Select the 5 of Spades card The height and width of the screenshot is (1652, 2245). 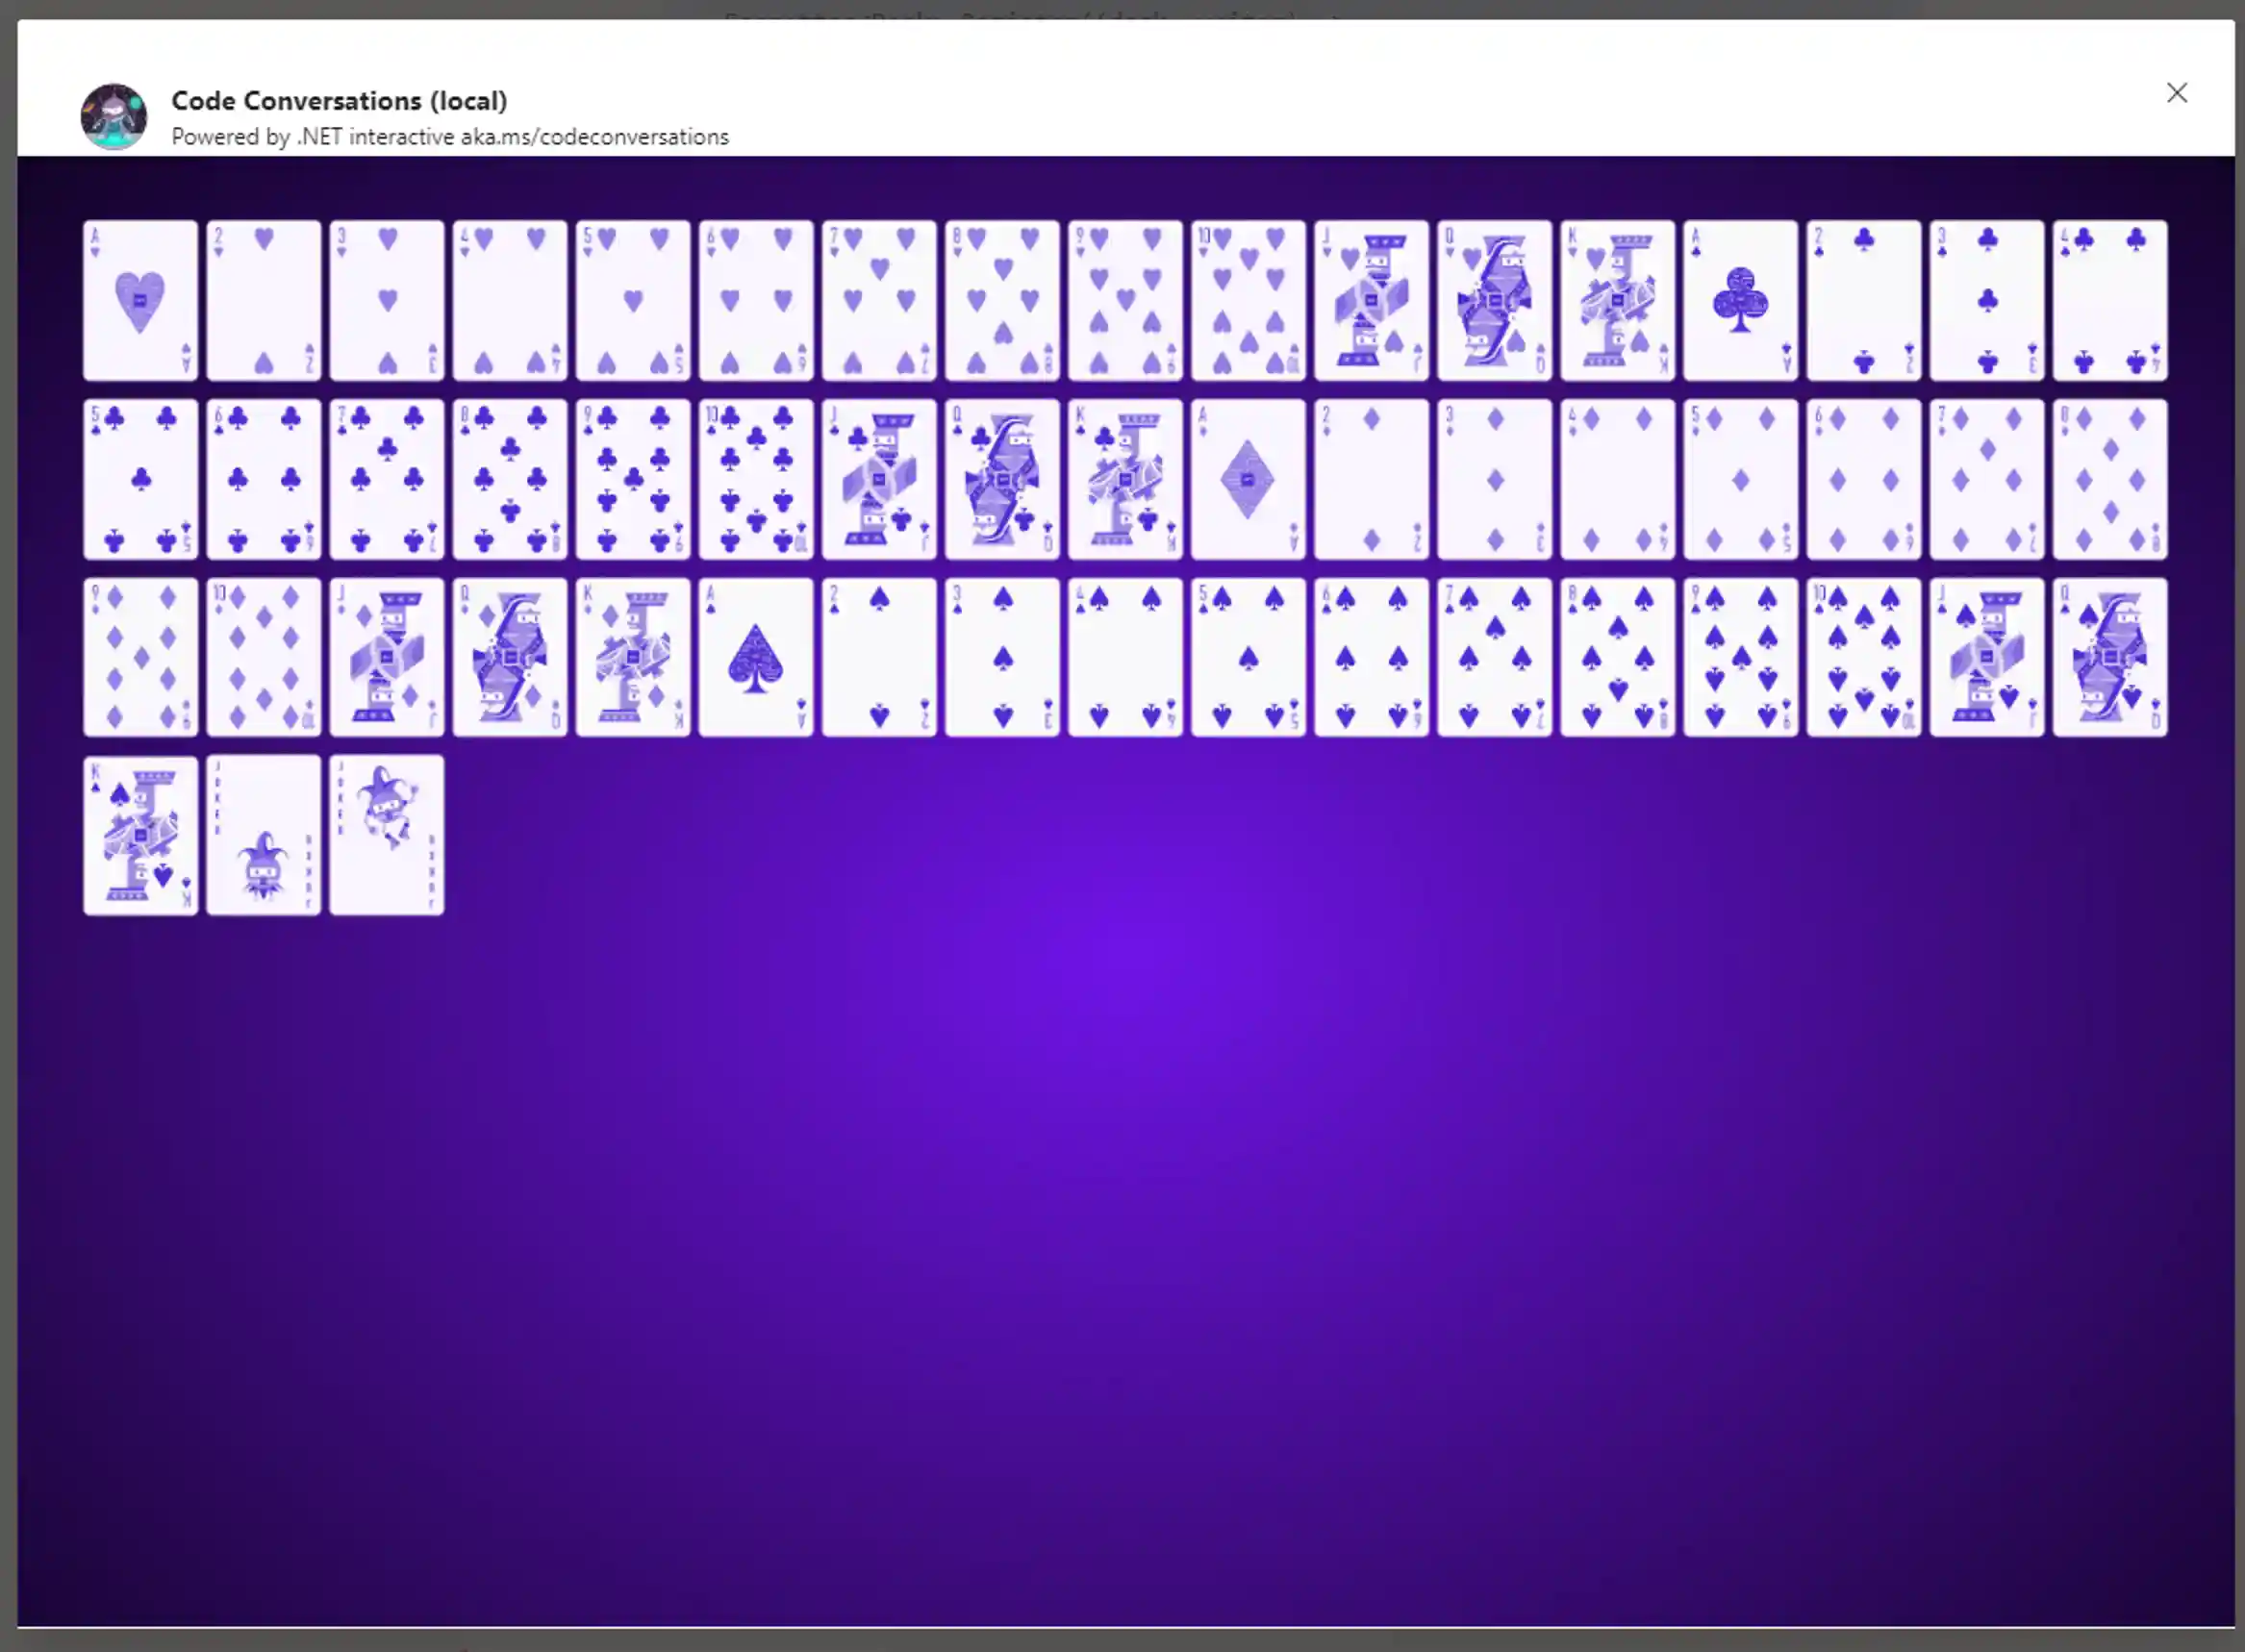click(1247, 657)
